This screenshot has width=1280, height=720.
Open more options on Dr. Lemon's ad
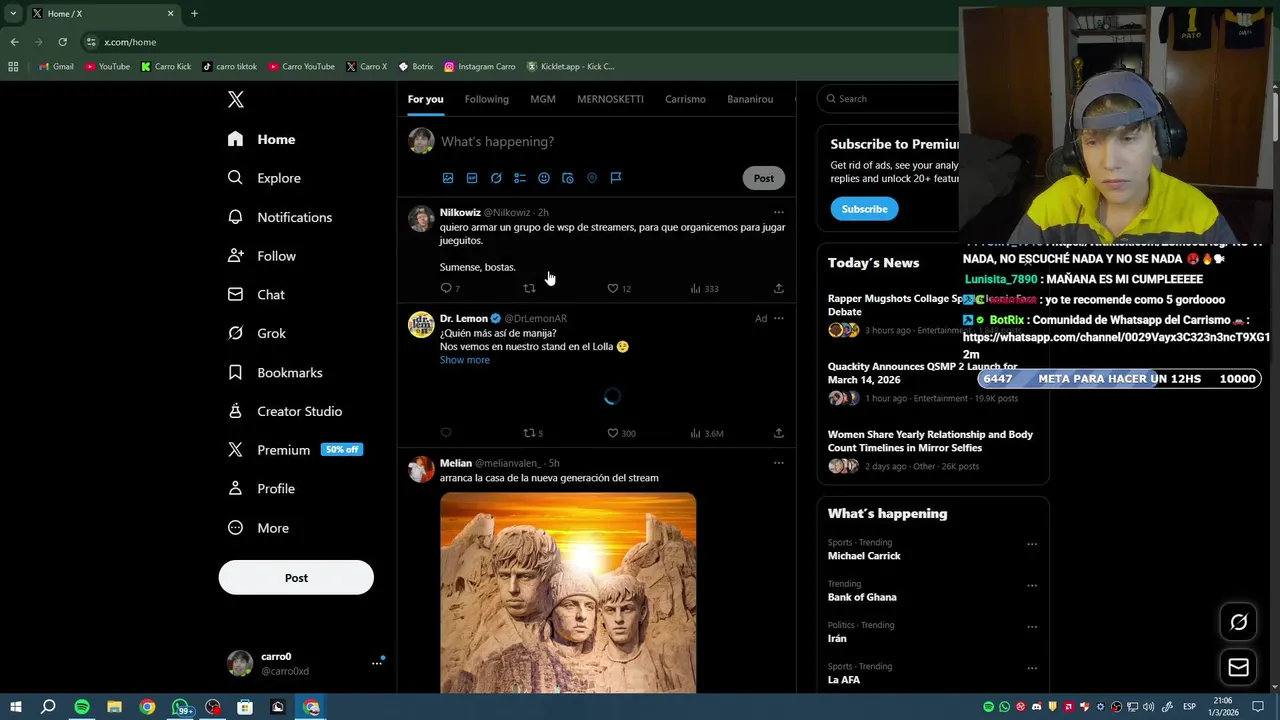click(x=779, y=318)
